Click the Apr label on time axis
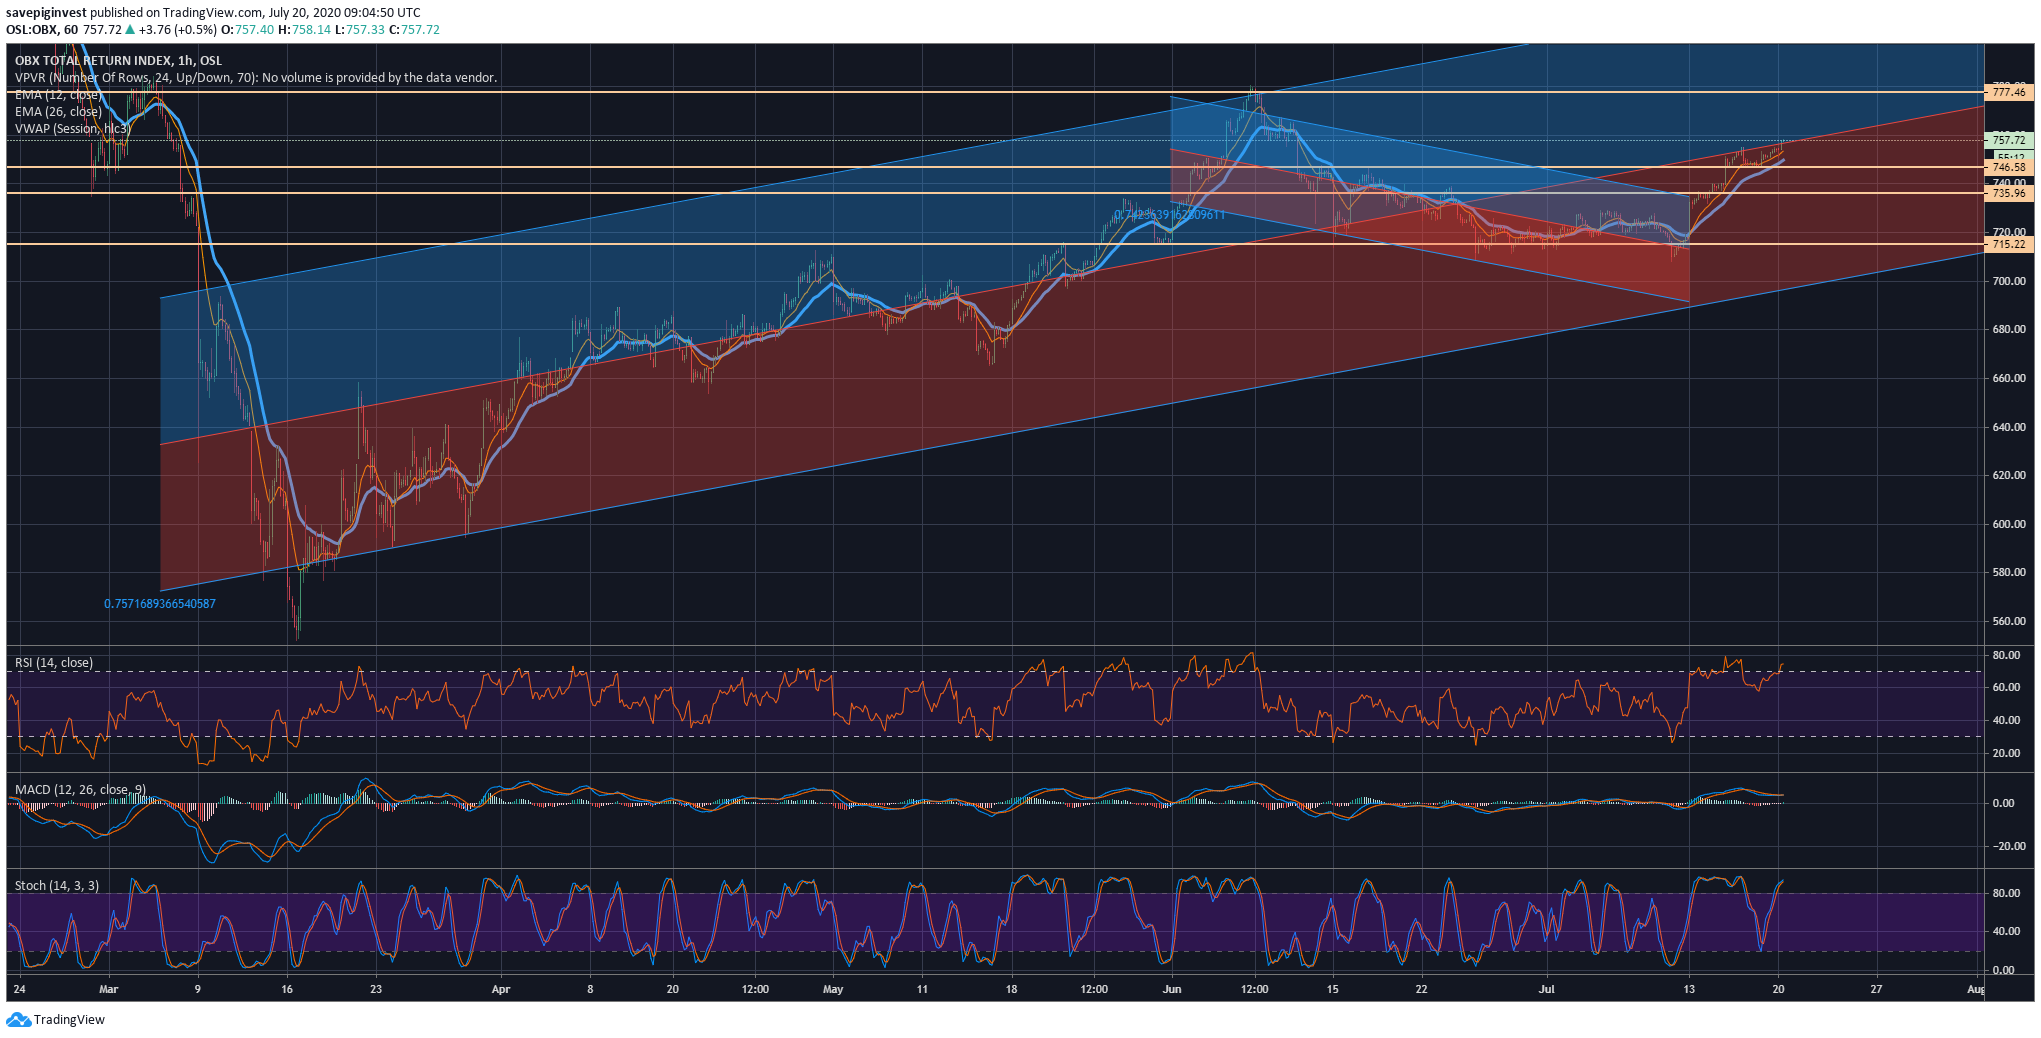The image size is (2041, 1038). point(501,990)
